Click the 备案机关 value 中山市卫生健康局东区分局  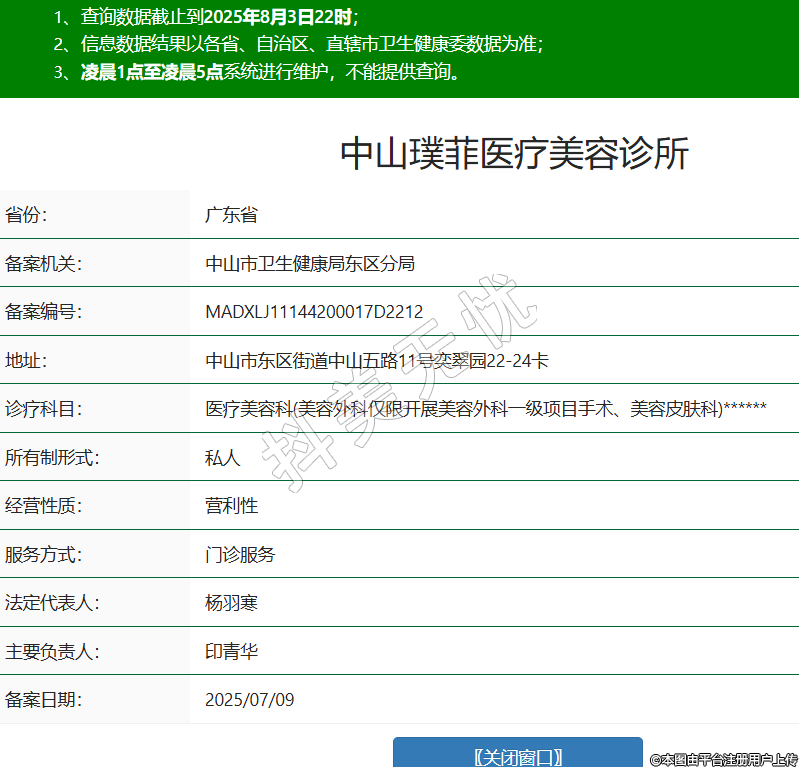[310, 263]
